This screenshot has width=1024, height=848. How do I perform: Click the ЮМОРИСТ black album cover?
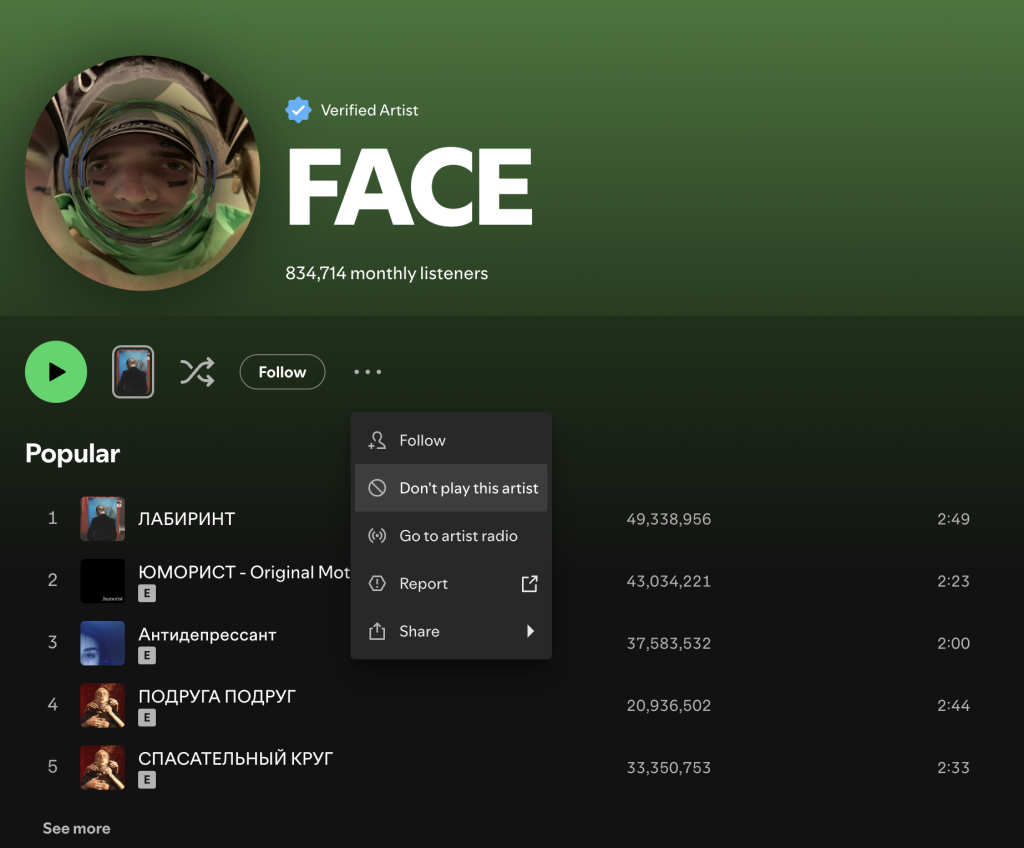click(103, 581)
